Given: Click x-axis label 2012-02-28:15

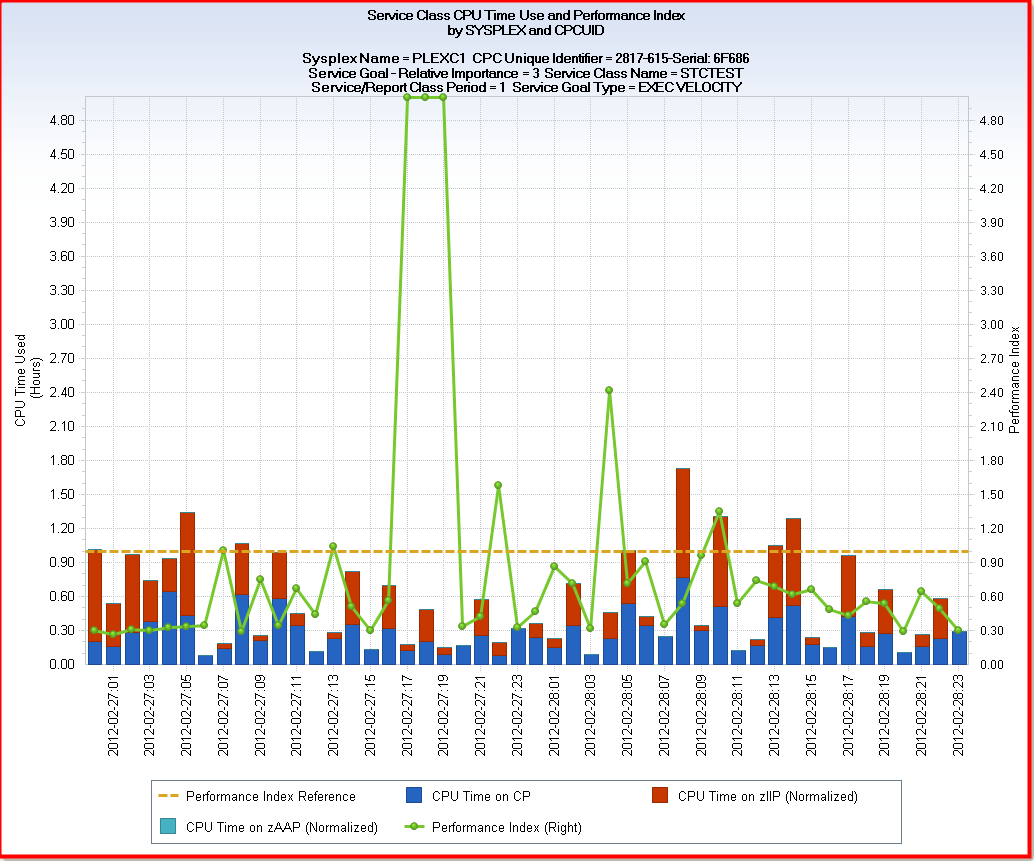Looking at the screenshot, I should click(x=810, y=715).
